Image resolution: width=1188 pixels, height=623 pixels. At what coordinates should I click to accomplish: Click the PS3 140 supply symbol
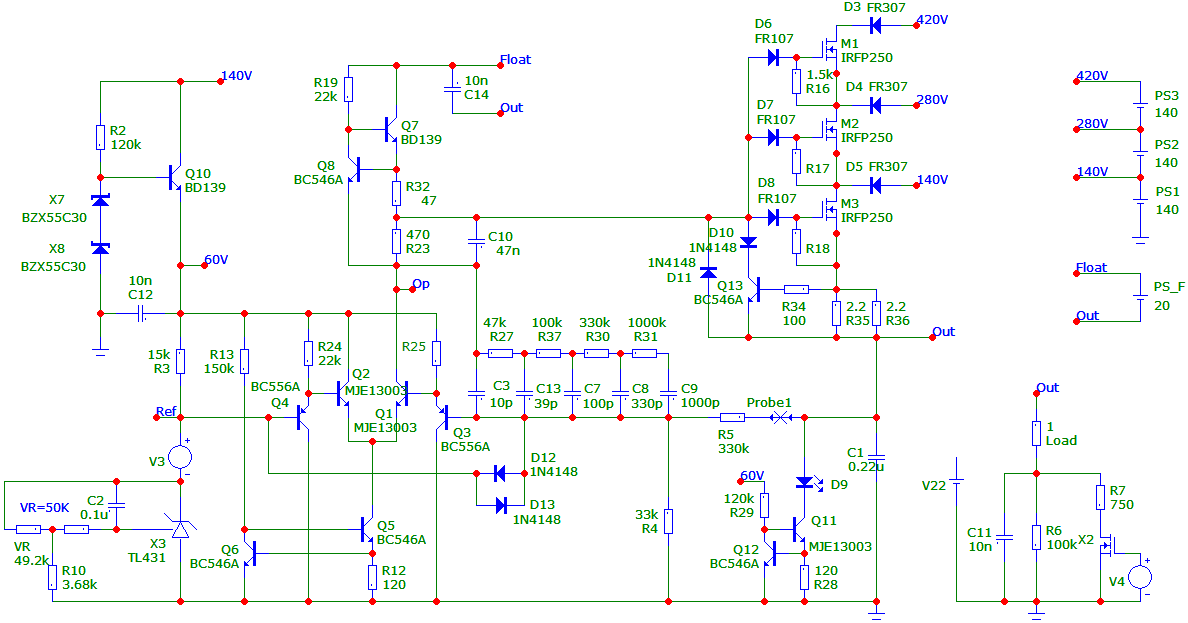[1140, 105]
